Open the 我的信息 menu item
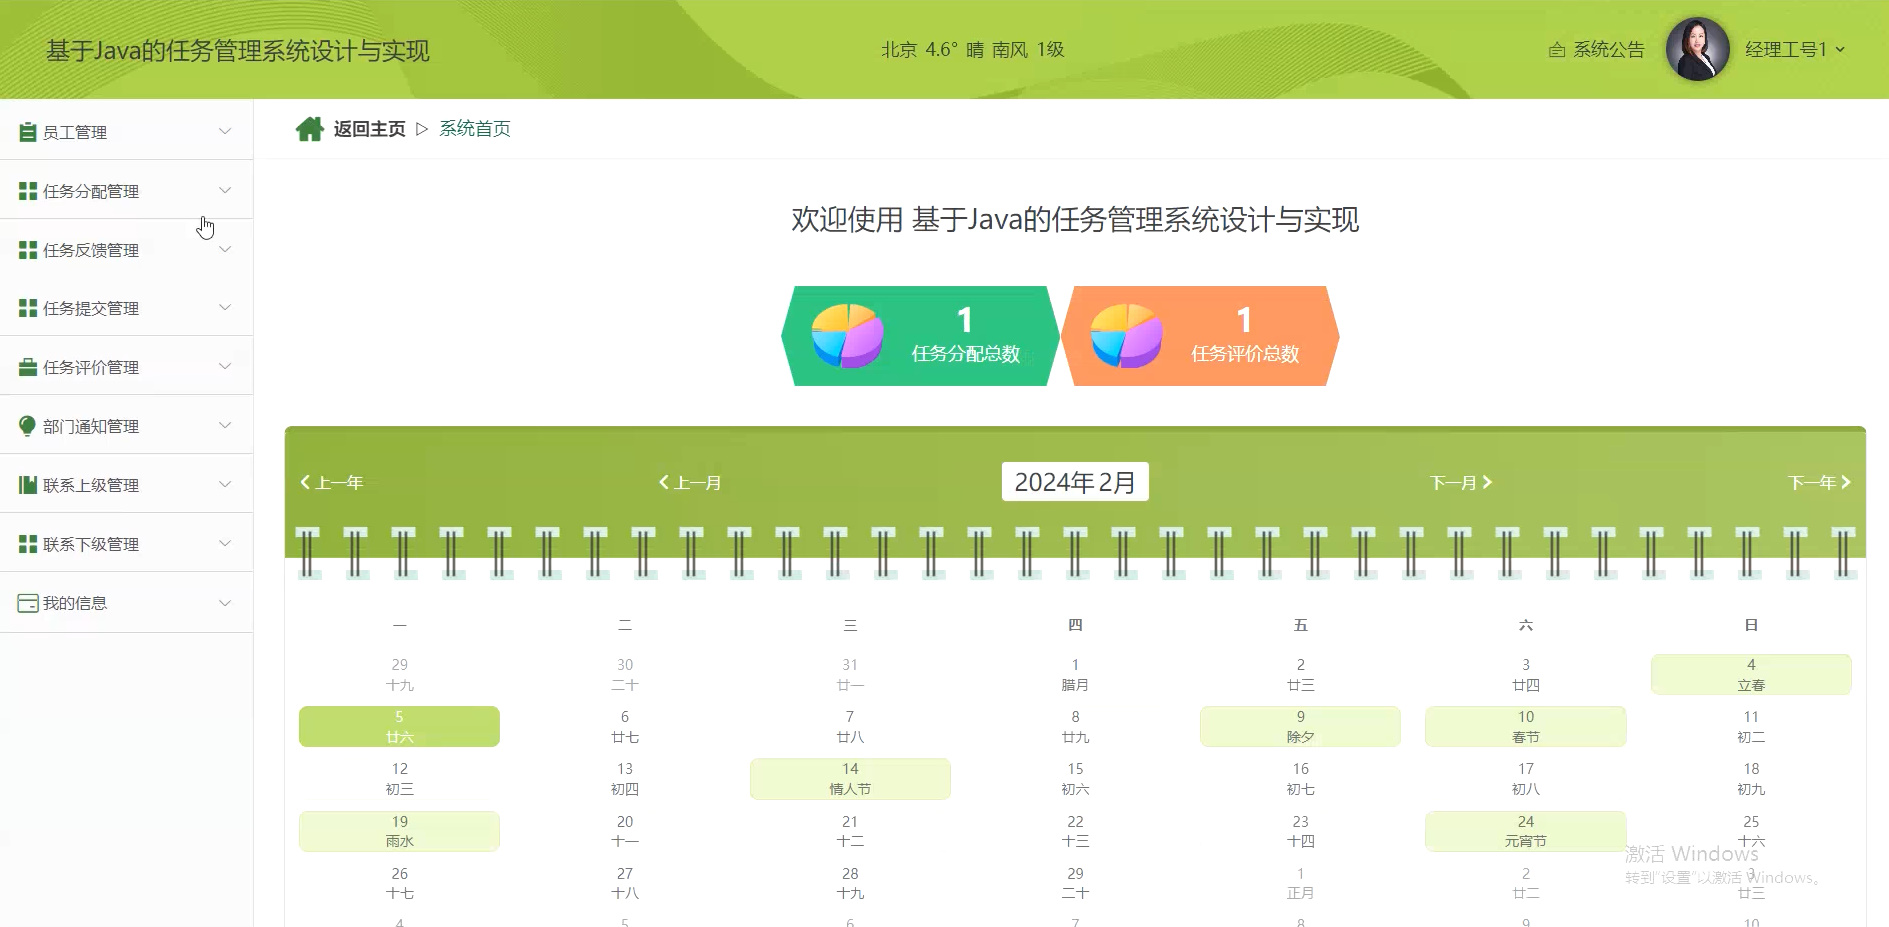Viewport: 1889px width, 927px height. (x=126, y=603)
